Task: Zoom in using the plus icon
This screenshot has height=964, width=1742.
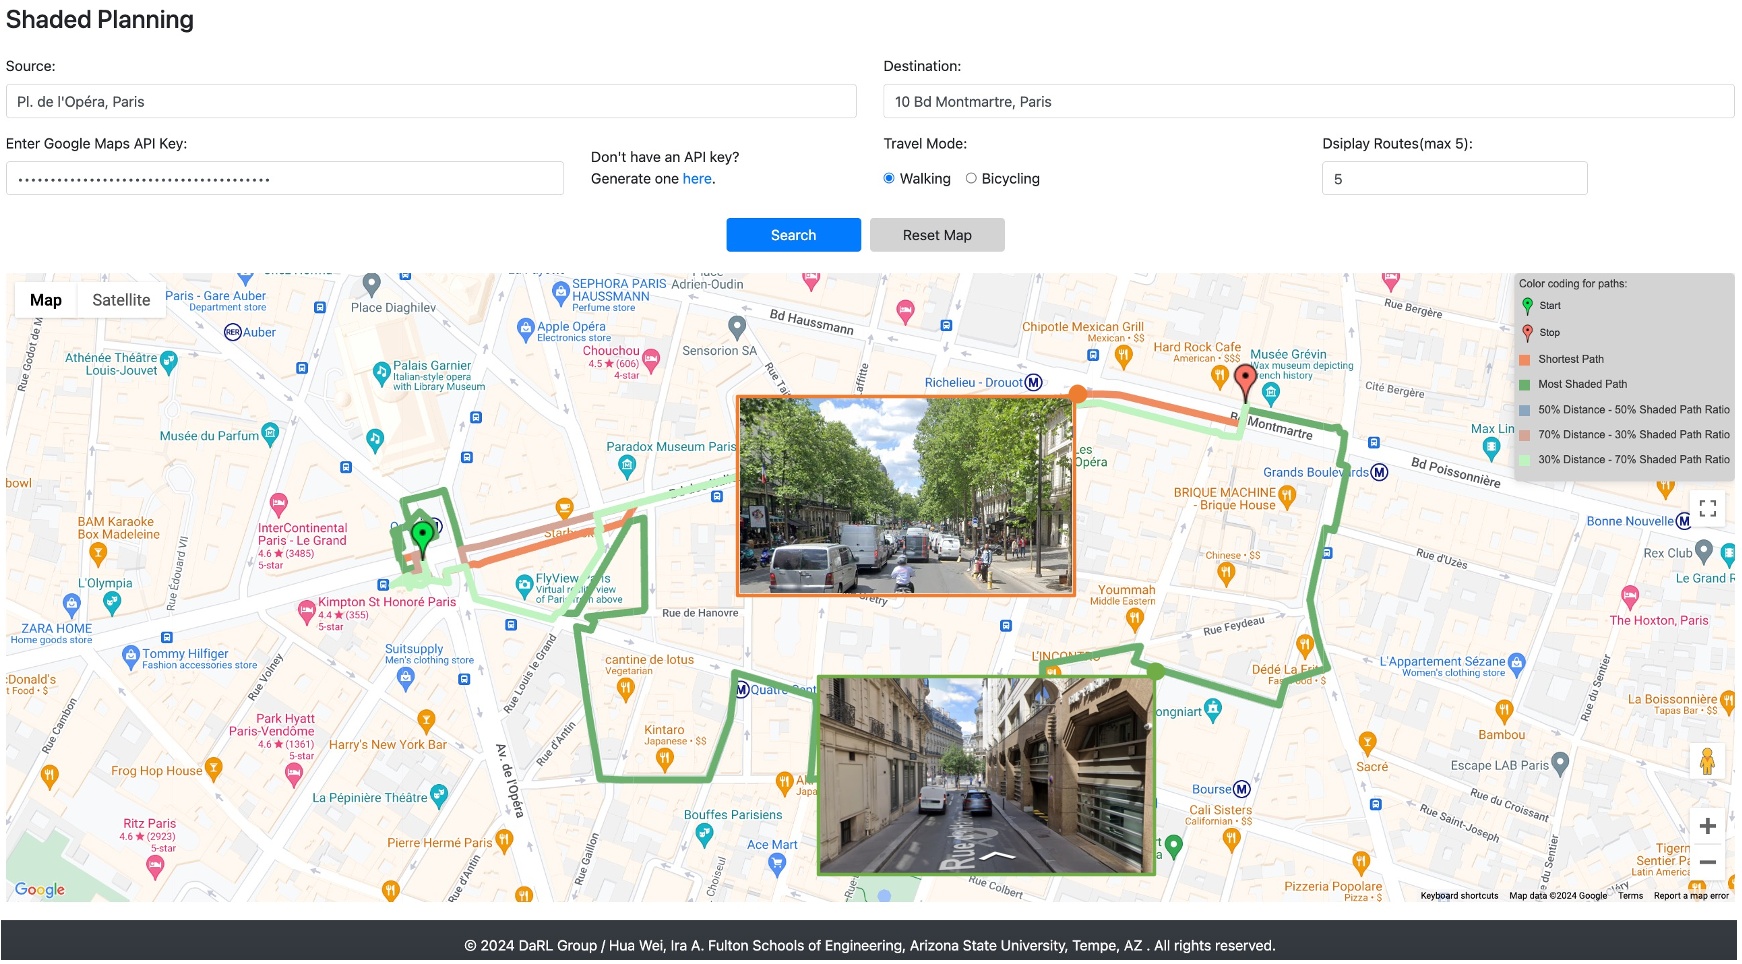Action: pos(1709,826)
